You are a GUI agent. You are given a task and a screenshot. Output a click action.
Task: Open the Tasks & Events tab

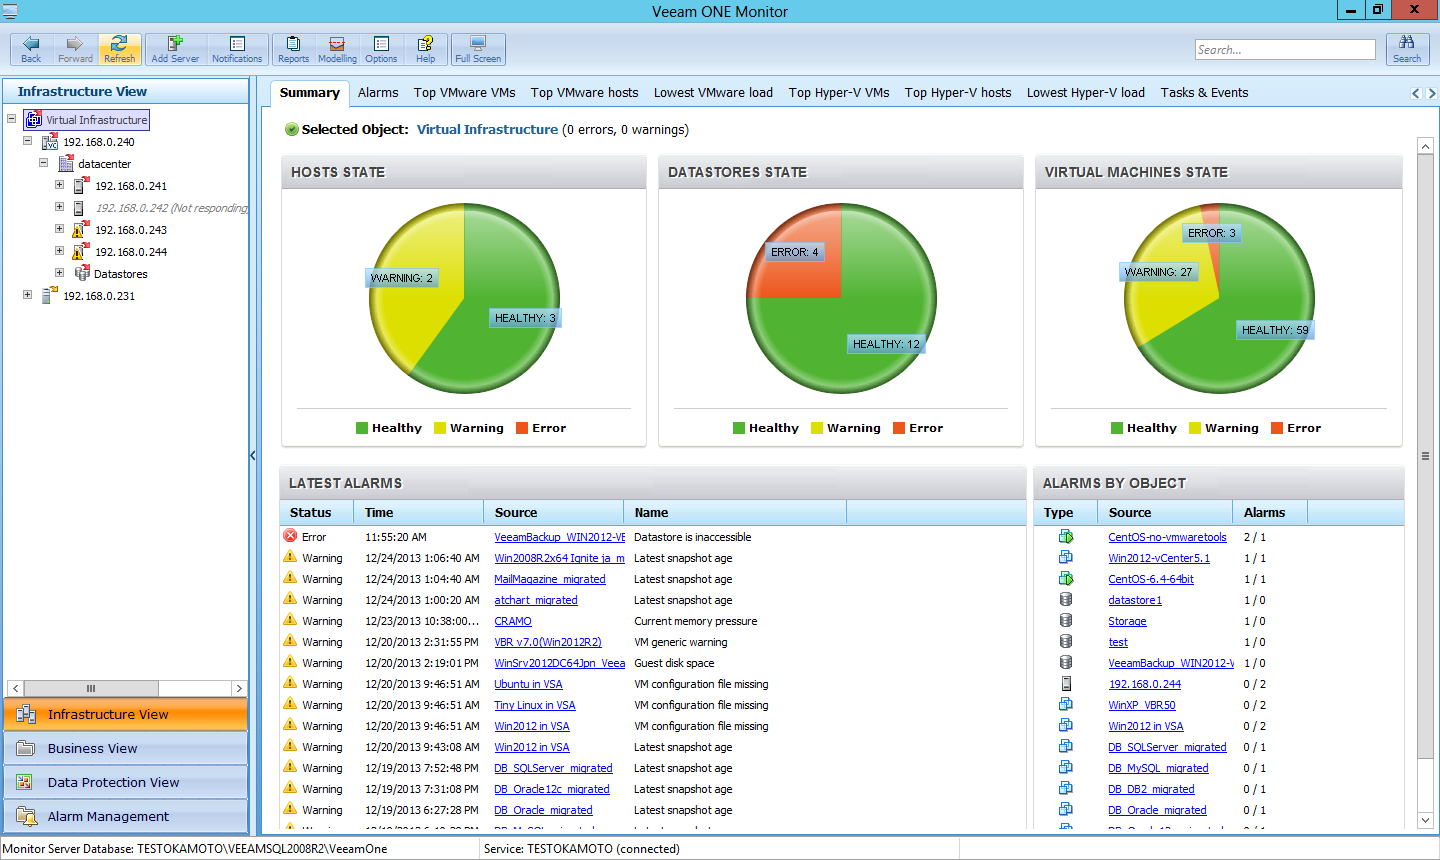tap(1204, 92)
